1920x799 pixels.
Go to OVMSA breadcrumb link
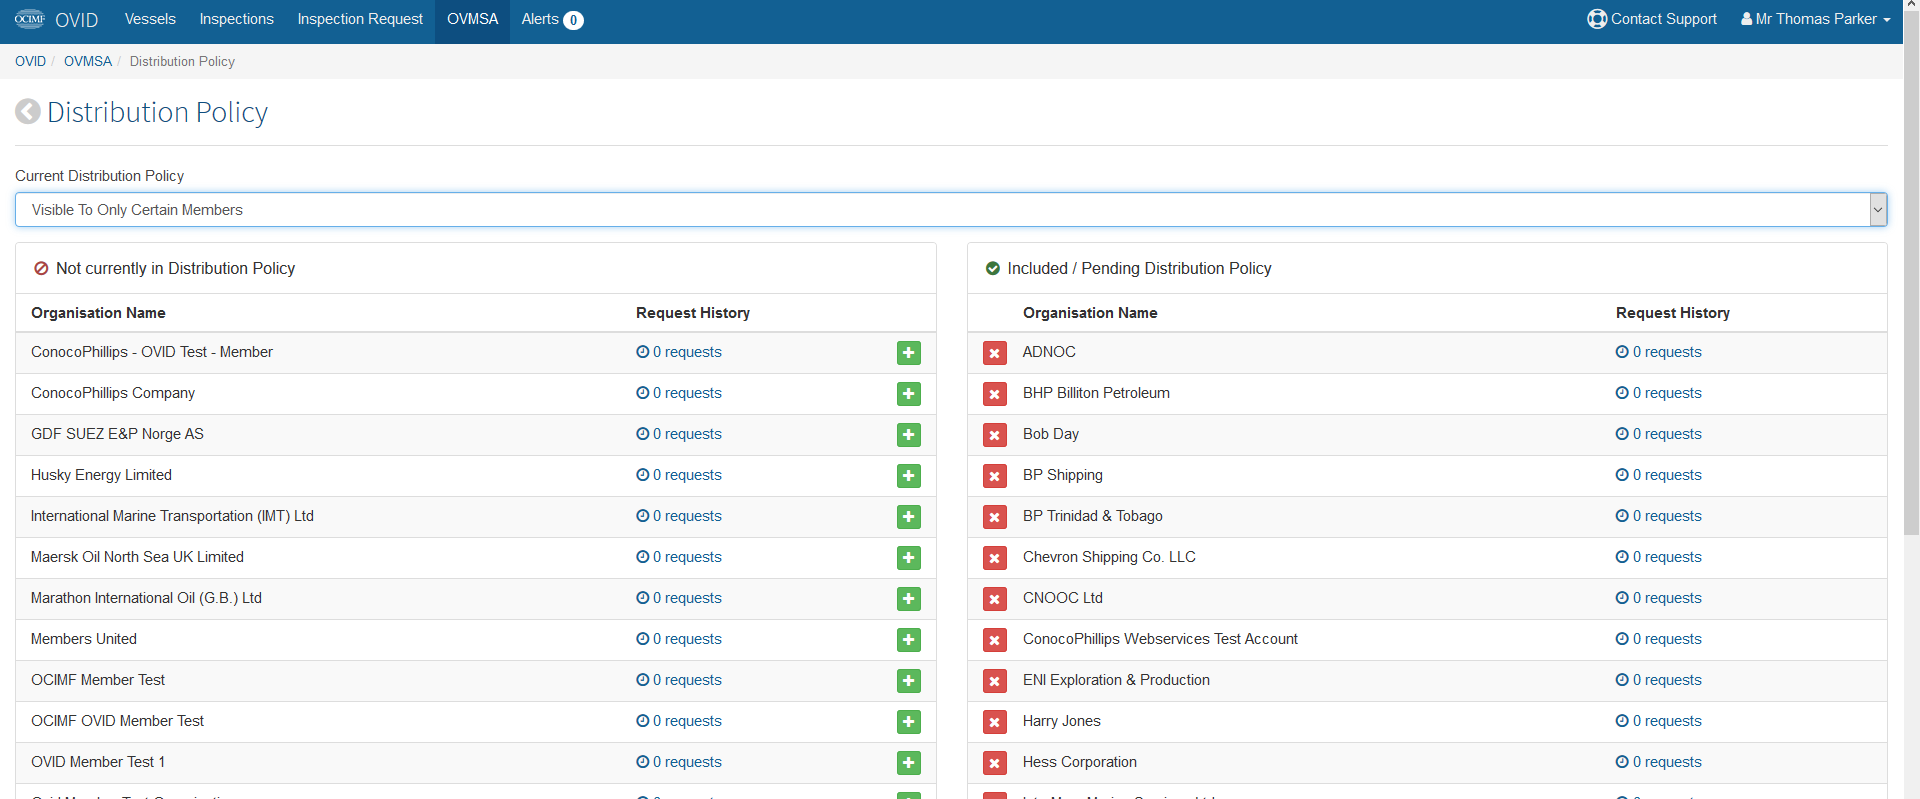tap(88, 61)
